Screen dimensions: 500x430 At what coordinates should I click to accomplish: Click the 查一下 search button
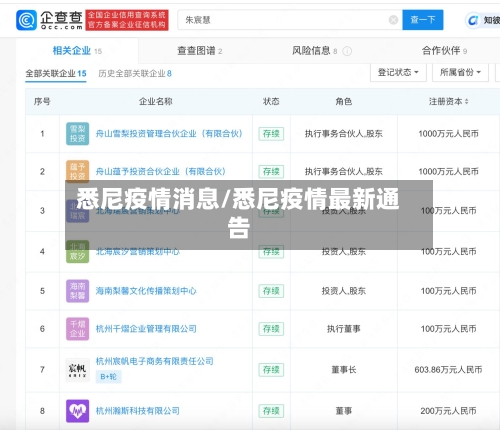[x=423, y=20]
